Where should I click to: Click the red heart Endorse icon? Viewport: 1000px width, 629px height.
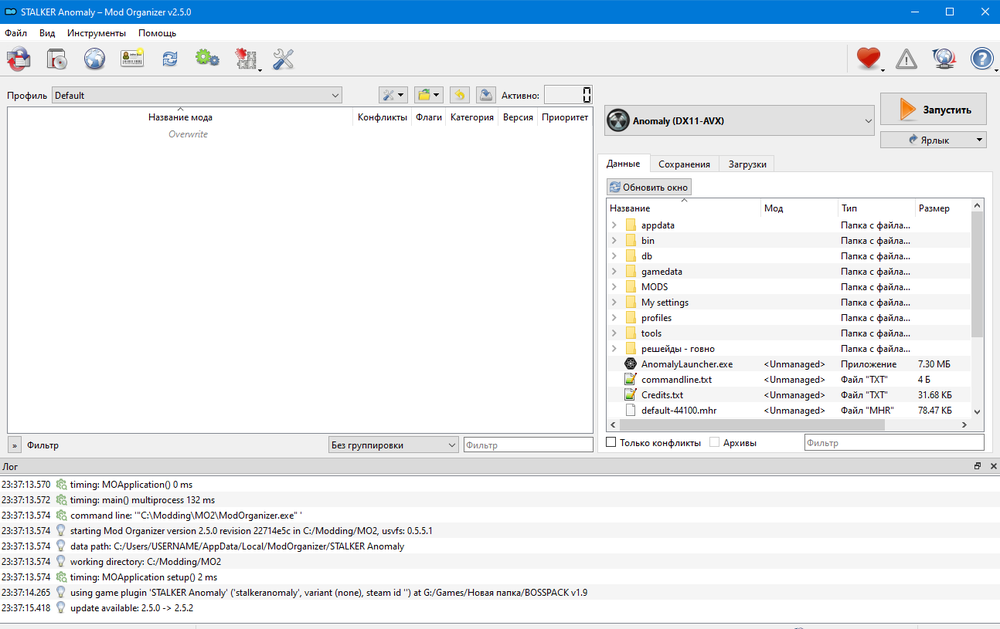868,59
